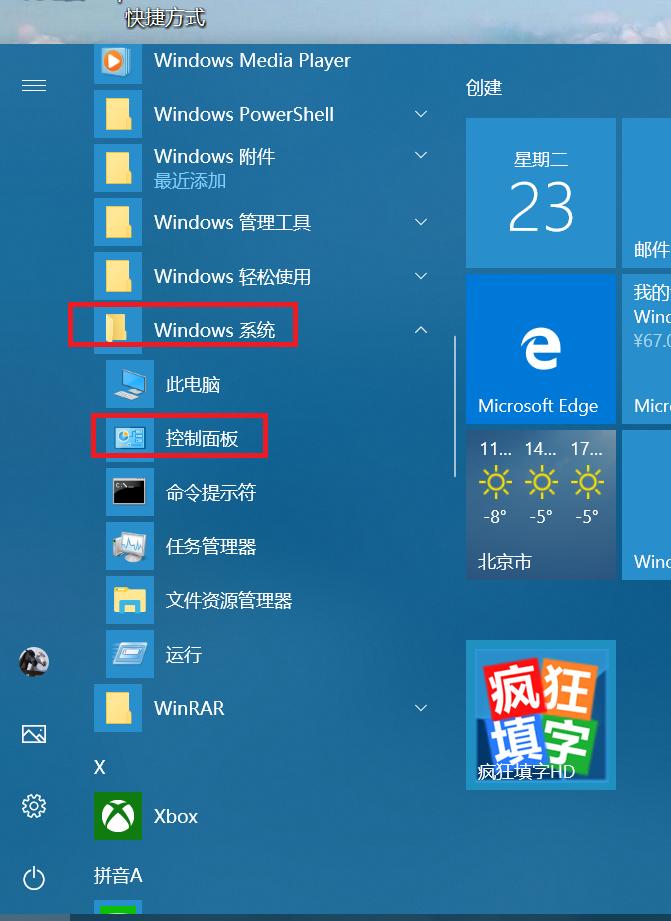Open 任务管理器 label
671x921 pixels.
211,547
